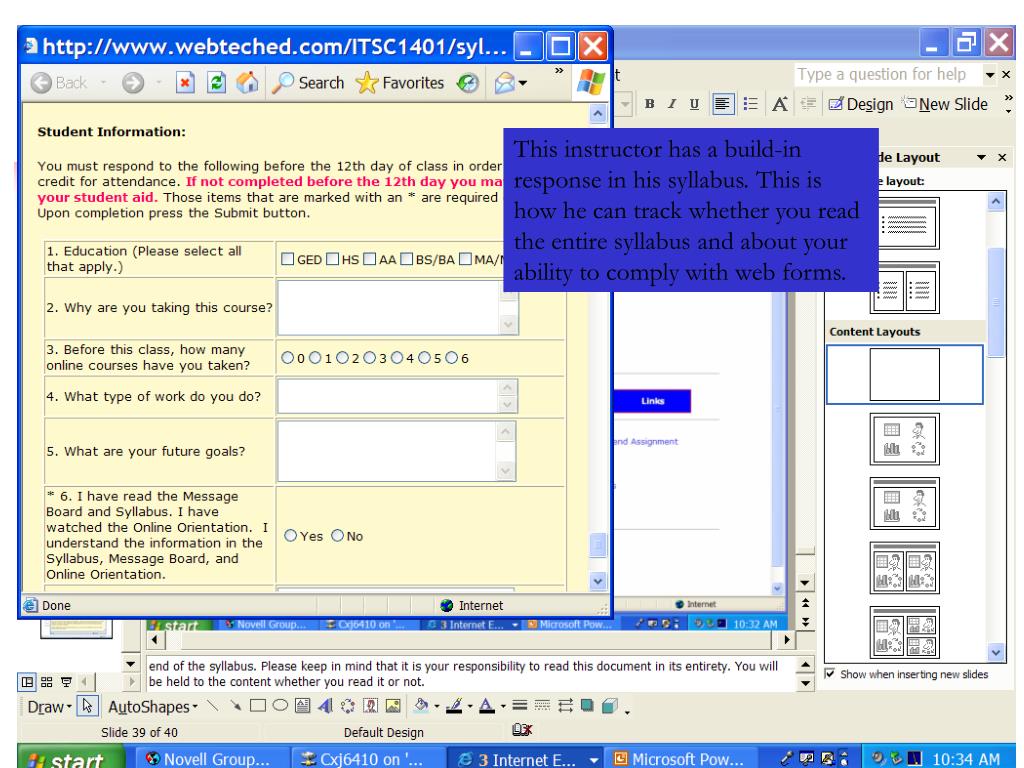Image resolution: width=1024 pixels, height=768 pixels.
Task: Select the arrow Select Objects tool
Action: point(87,706)
